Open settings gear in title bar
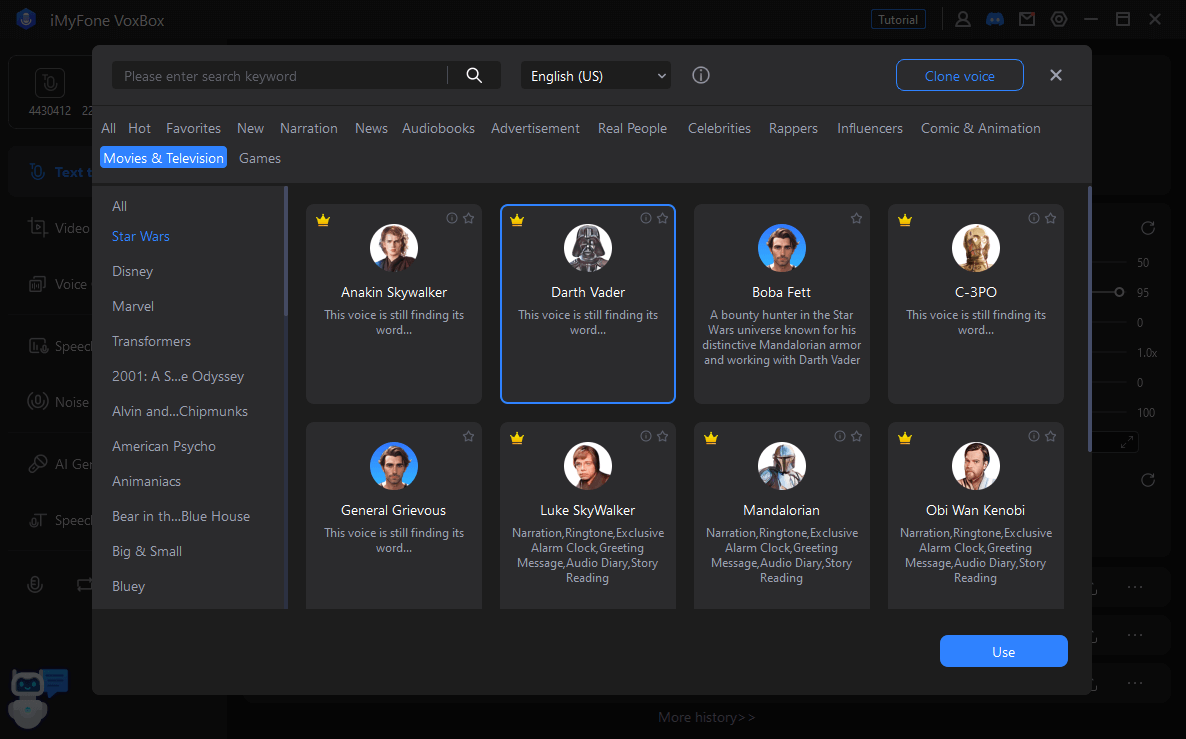Image resolution: width=1186 pixels, height=739 pixels. tap(1059, 19)
